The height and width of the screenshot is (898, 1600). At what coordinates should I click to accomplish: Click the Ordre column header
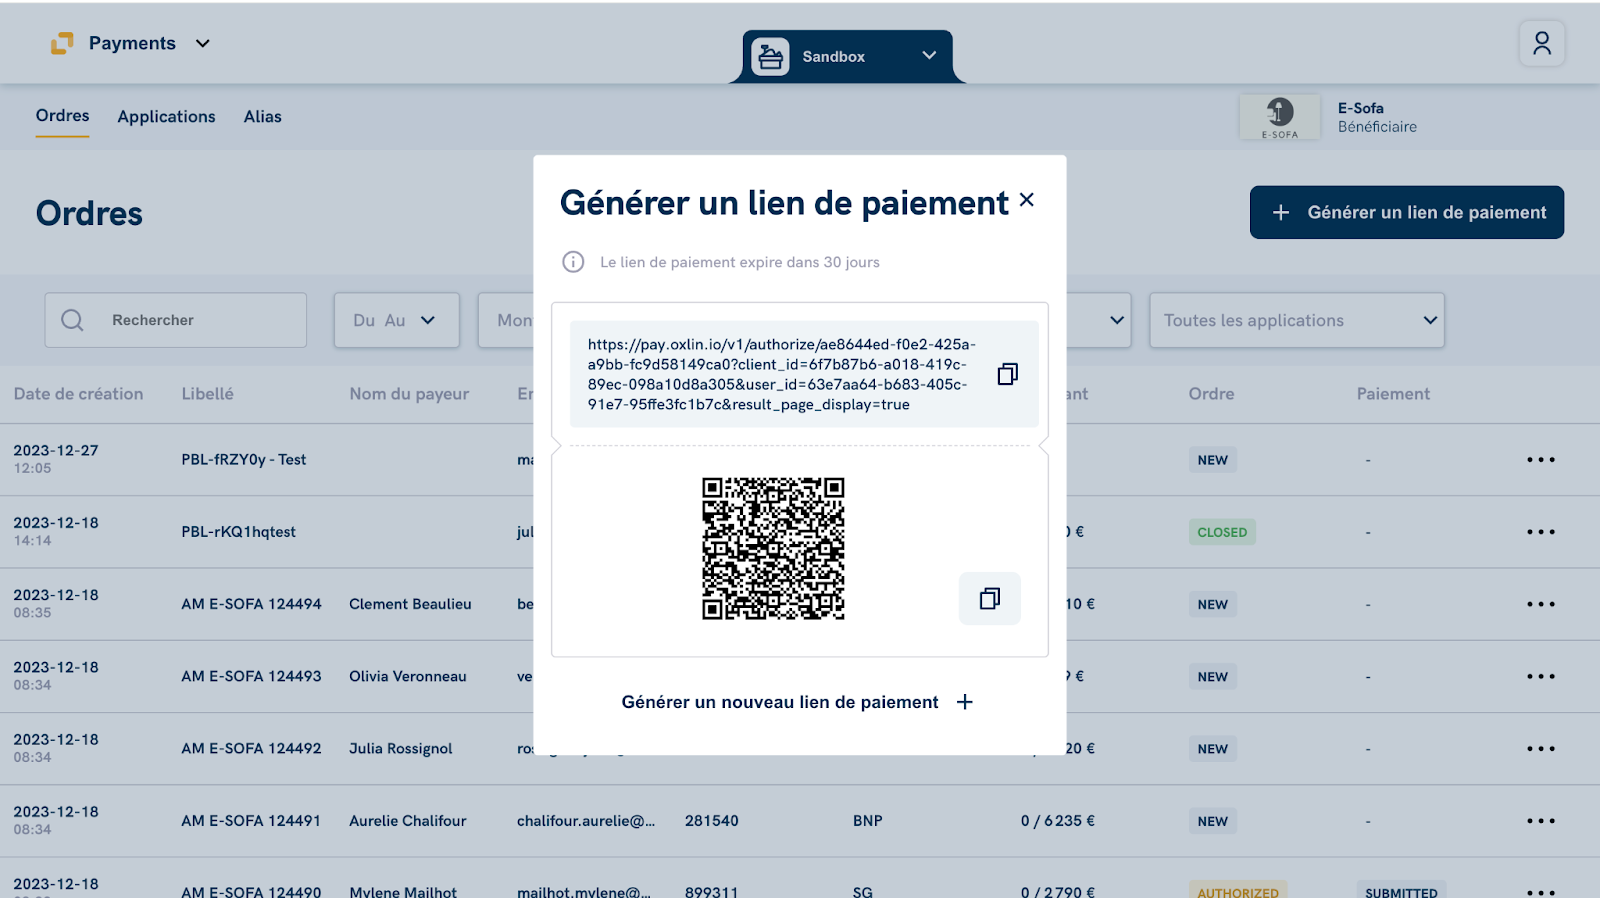click(x=1211, y=394)
